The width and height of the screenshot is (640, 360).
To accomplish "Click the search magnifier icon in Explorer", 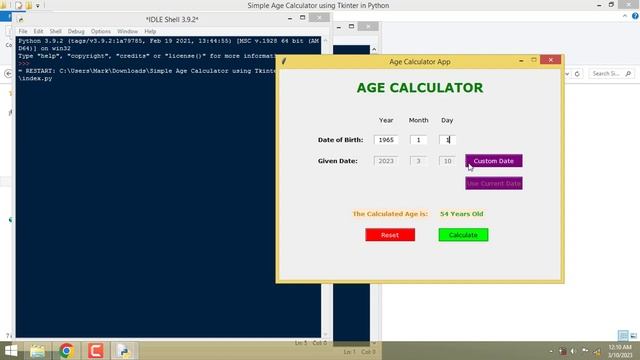I will point(628,73).
